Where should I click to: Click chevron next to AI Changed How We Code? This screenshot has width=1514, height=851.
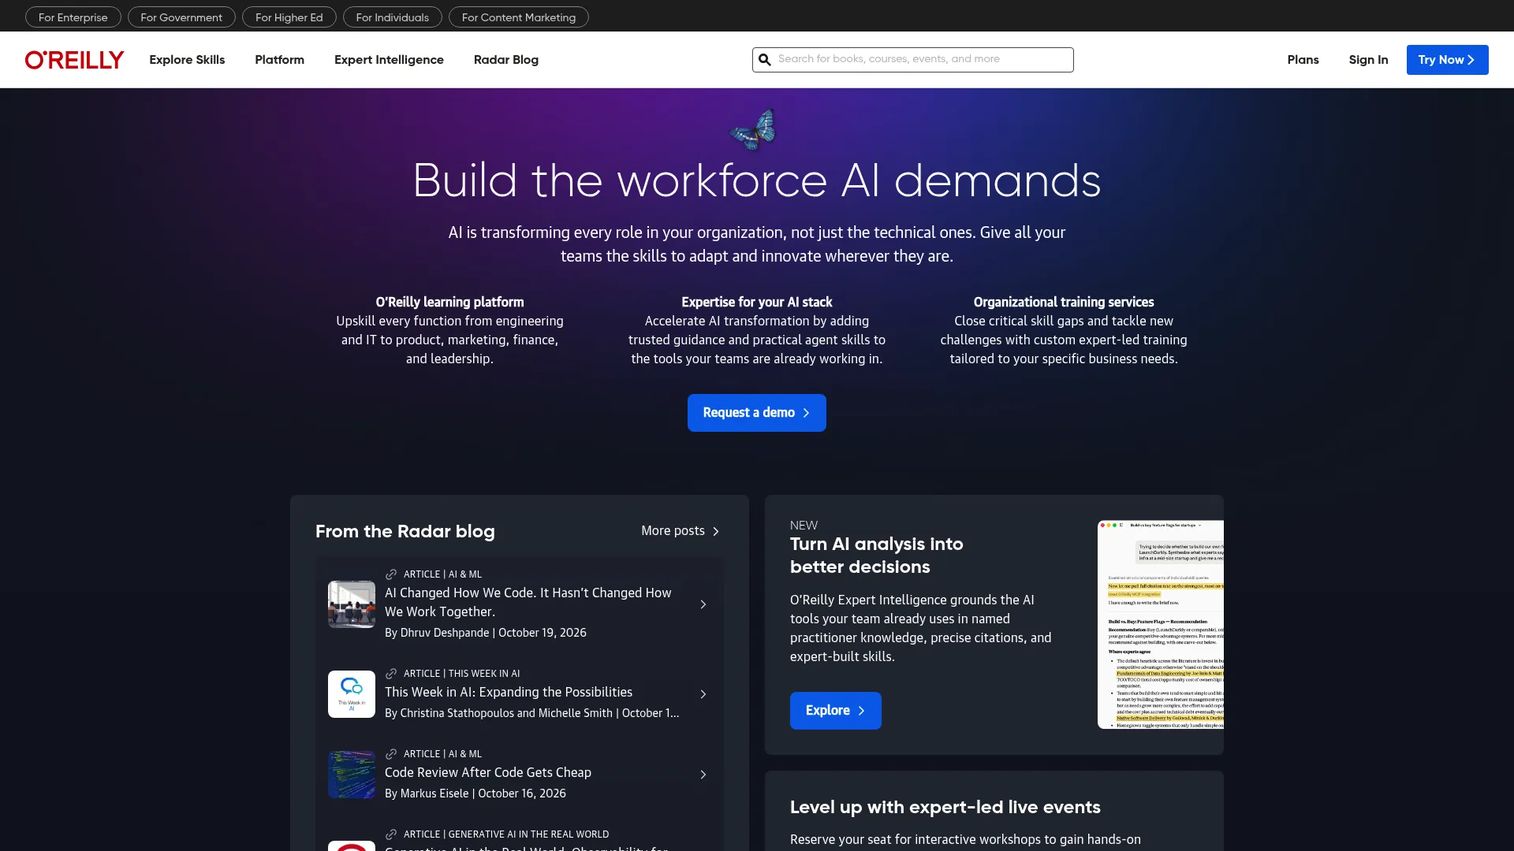pyautogui.click(x=703, y=604)
